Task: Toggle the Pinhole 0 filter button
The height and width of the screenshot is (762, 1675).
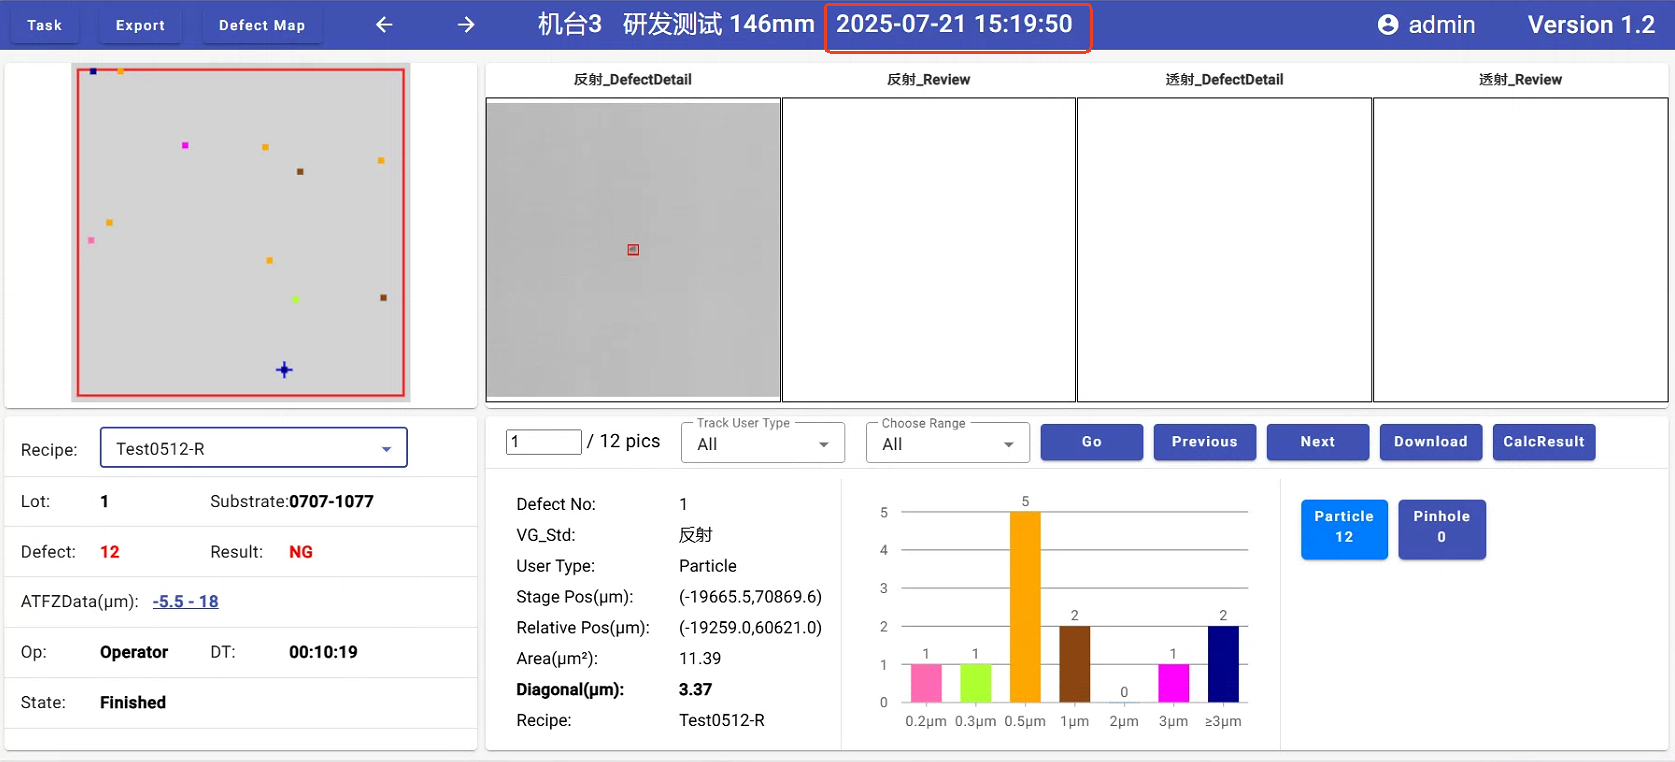Action: 1441,528
